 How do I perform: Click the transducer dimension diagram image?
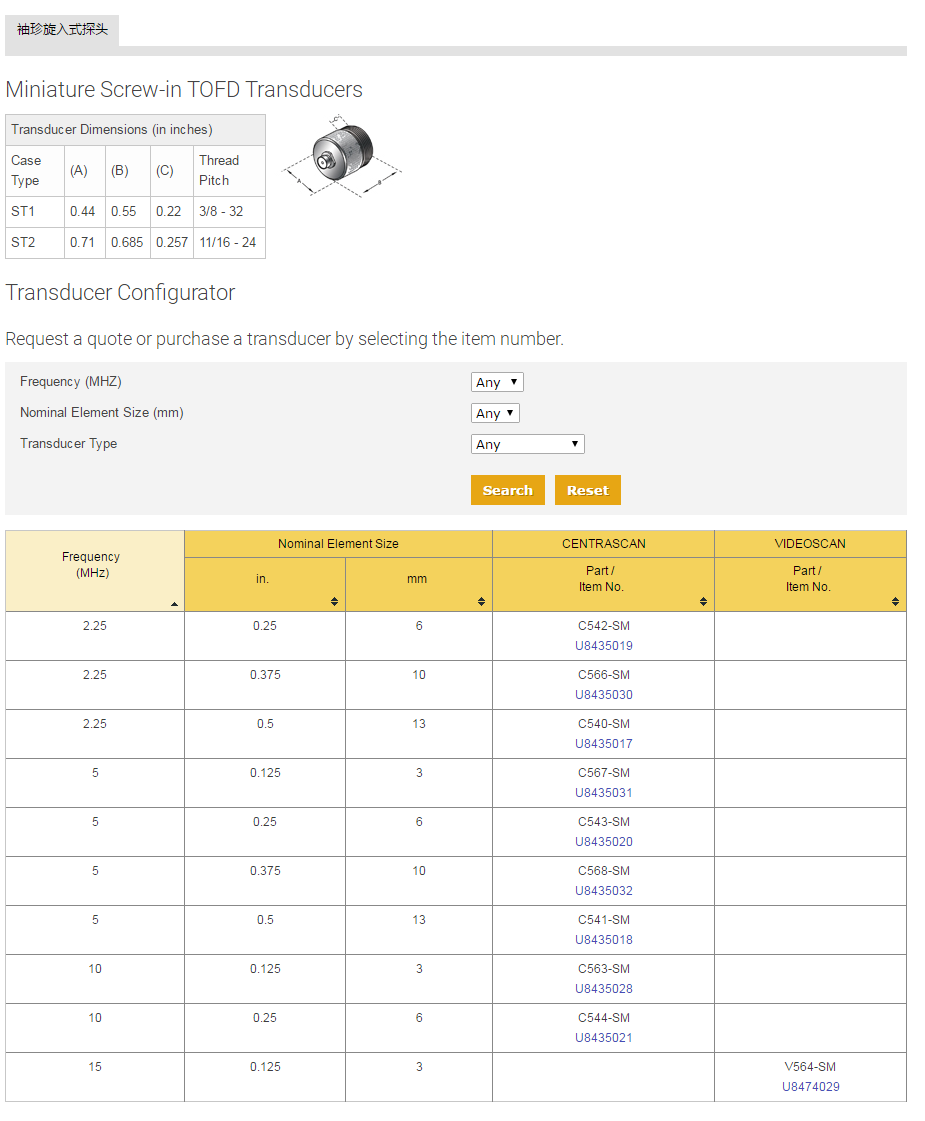click(x=342, y=158)
